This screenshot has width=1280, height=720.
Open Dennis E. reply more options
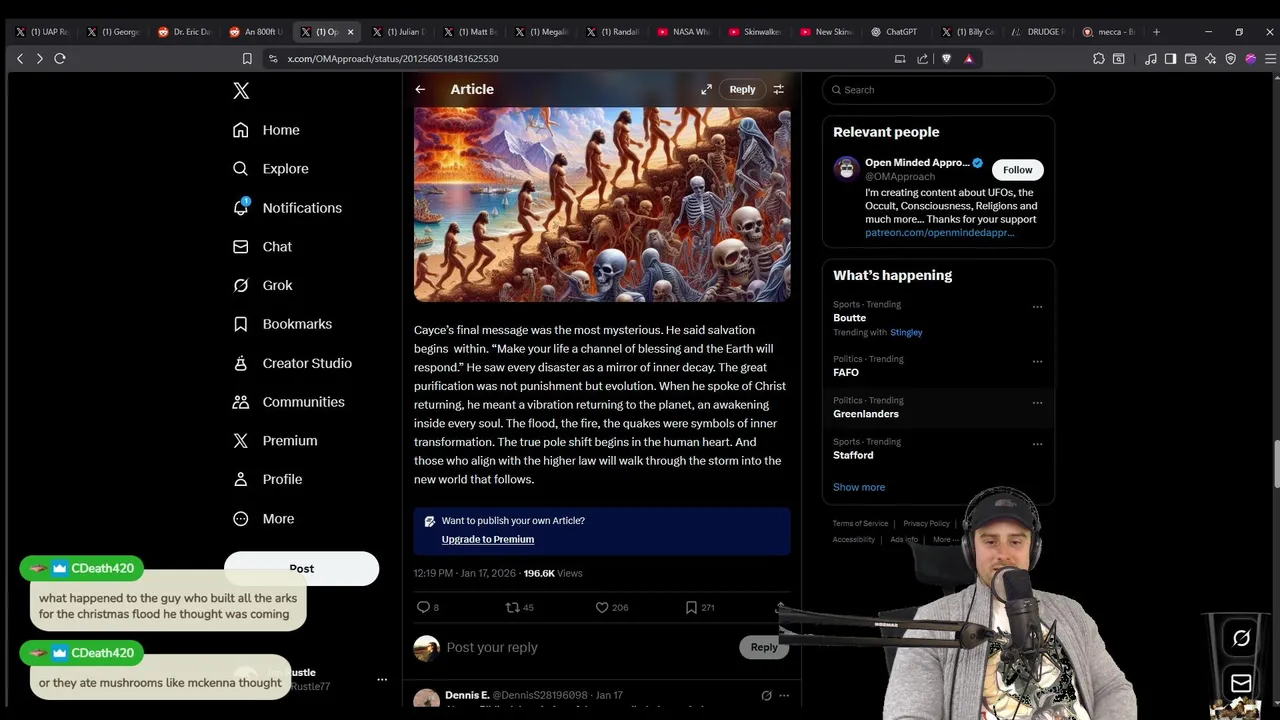point(784,695)
